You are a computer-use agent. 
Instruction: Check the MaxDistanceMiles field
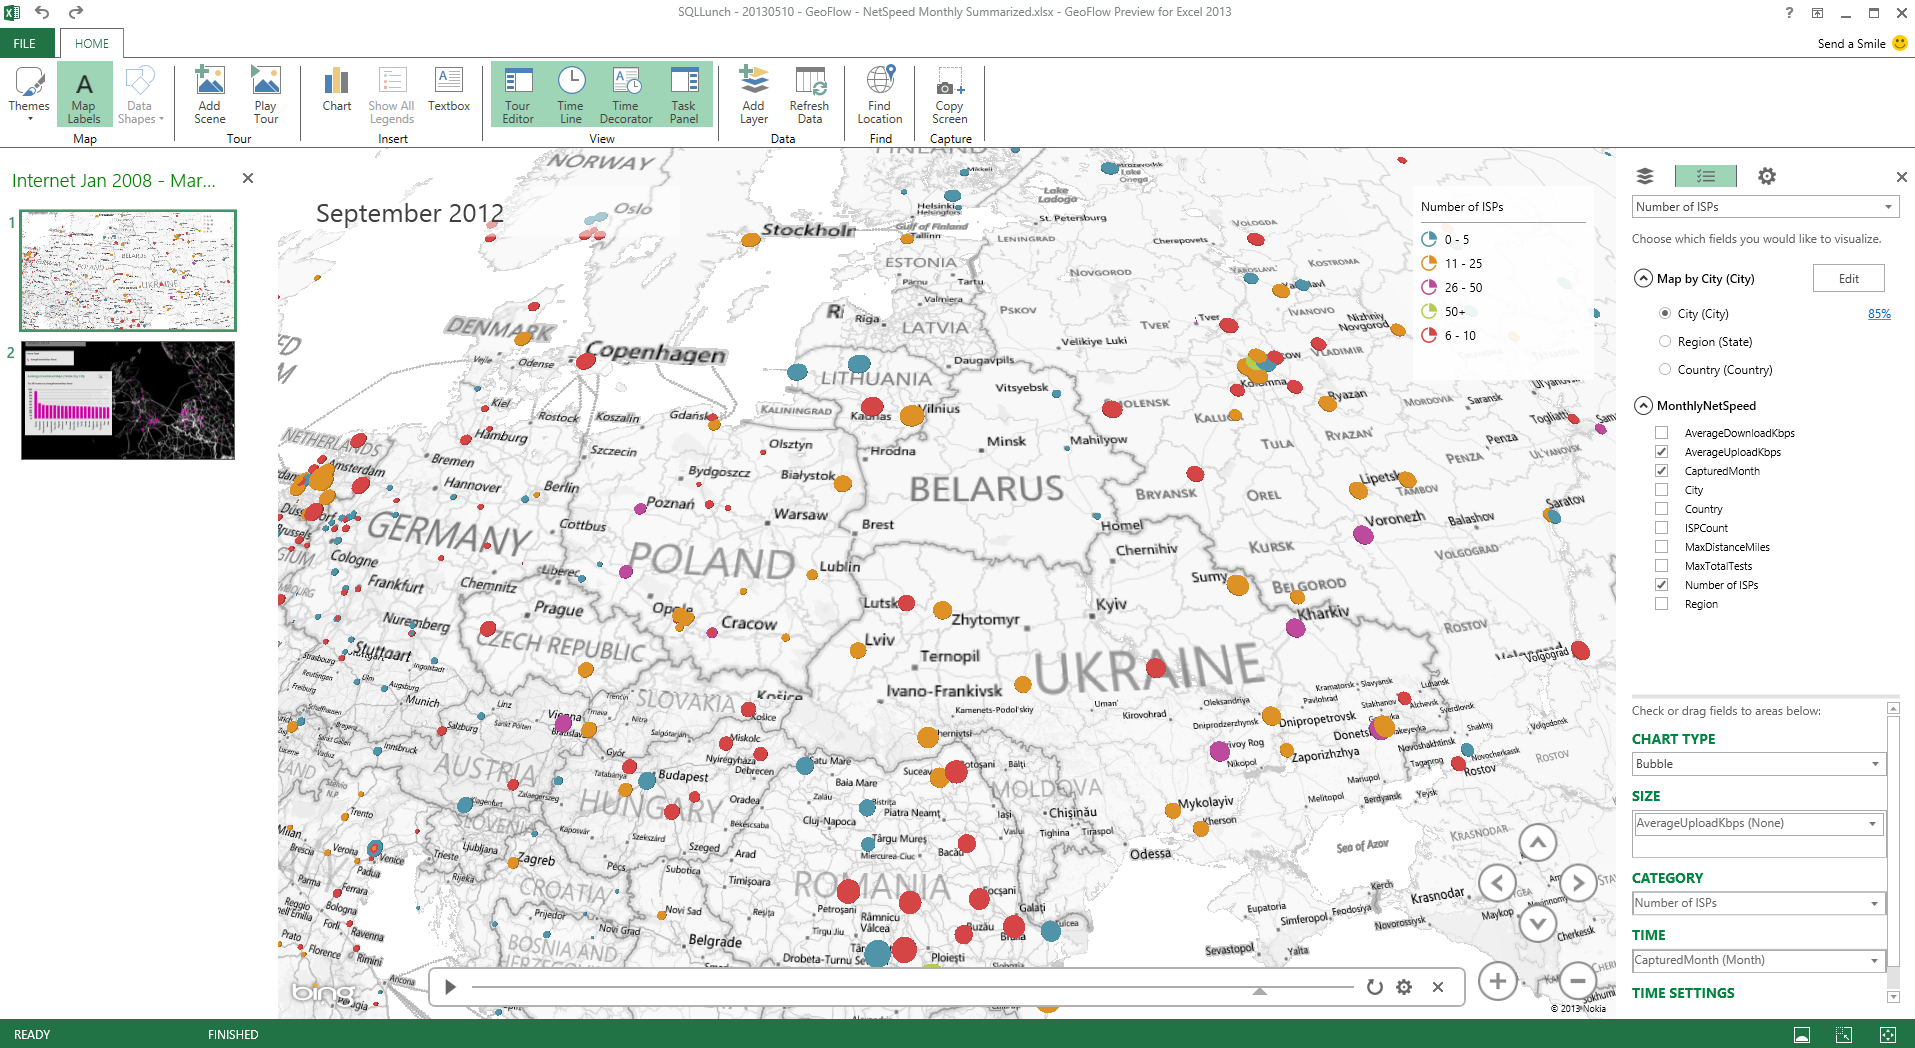click(x=1661, y=547)
